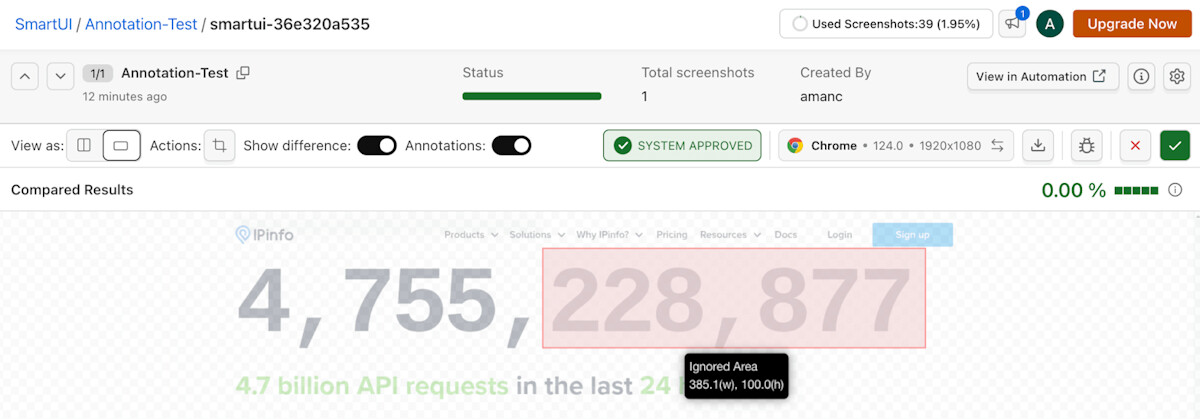The image size is (1200, 419).
Task: Copy the Annotation-Test build name
Action: (x=243, y=73)
